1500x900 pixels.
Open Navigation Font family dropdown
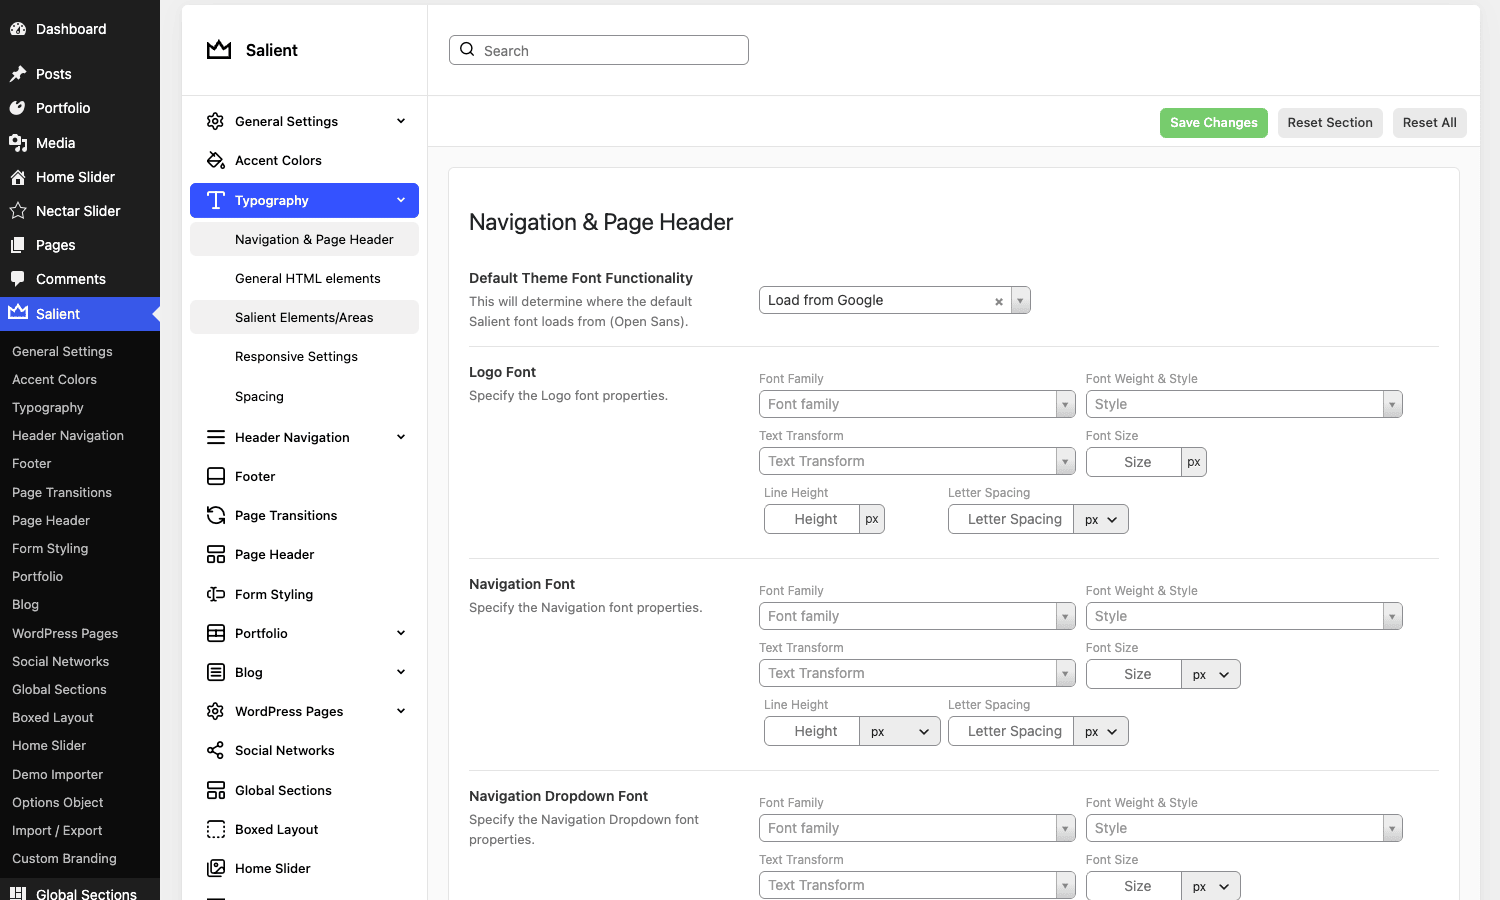pyautogui.click(x=917, y=616)
